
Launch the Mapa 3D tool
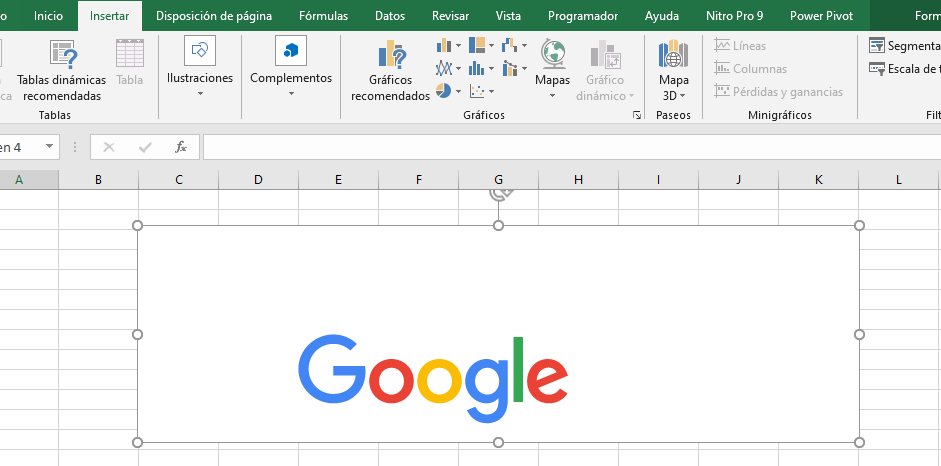pos(674,71)
